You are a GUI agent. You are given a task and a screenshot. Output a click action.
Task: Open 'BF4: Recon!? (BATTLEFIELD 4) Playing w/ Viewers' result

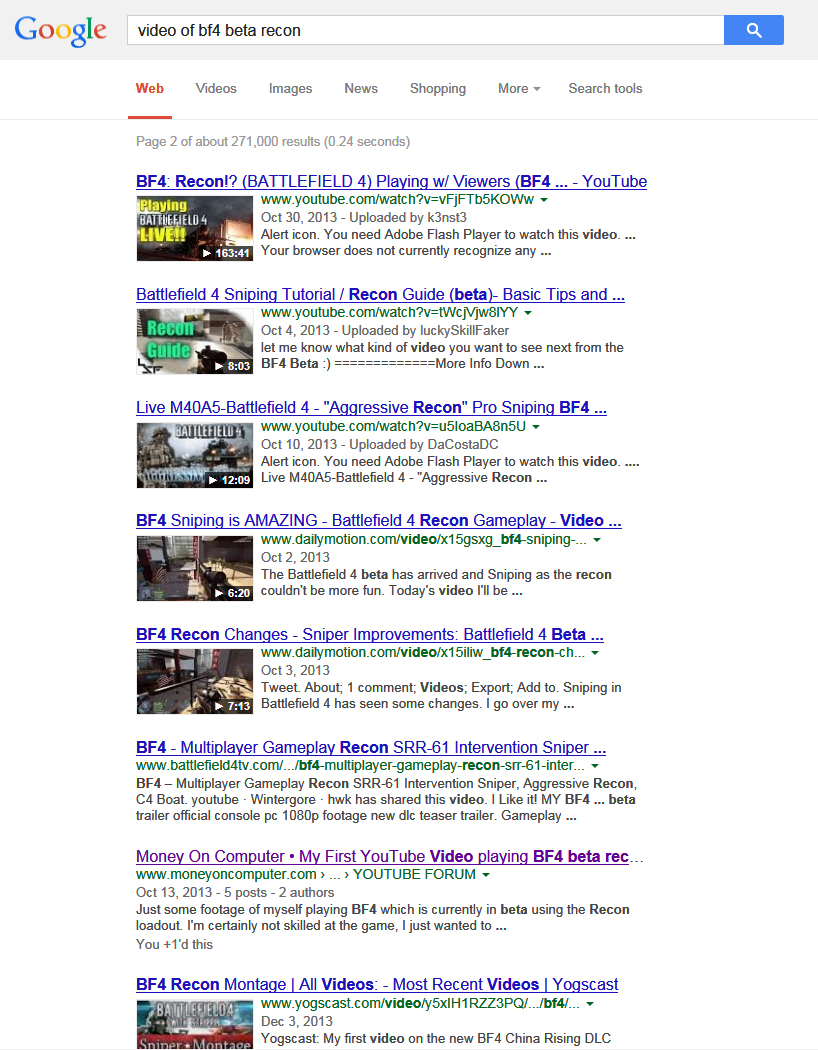coord(392,181)
